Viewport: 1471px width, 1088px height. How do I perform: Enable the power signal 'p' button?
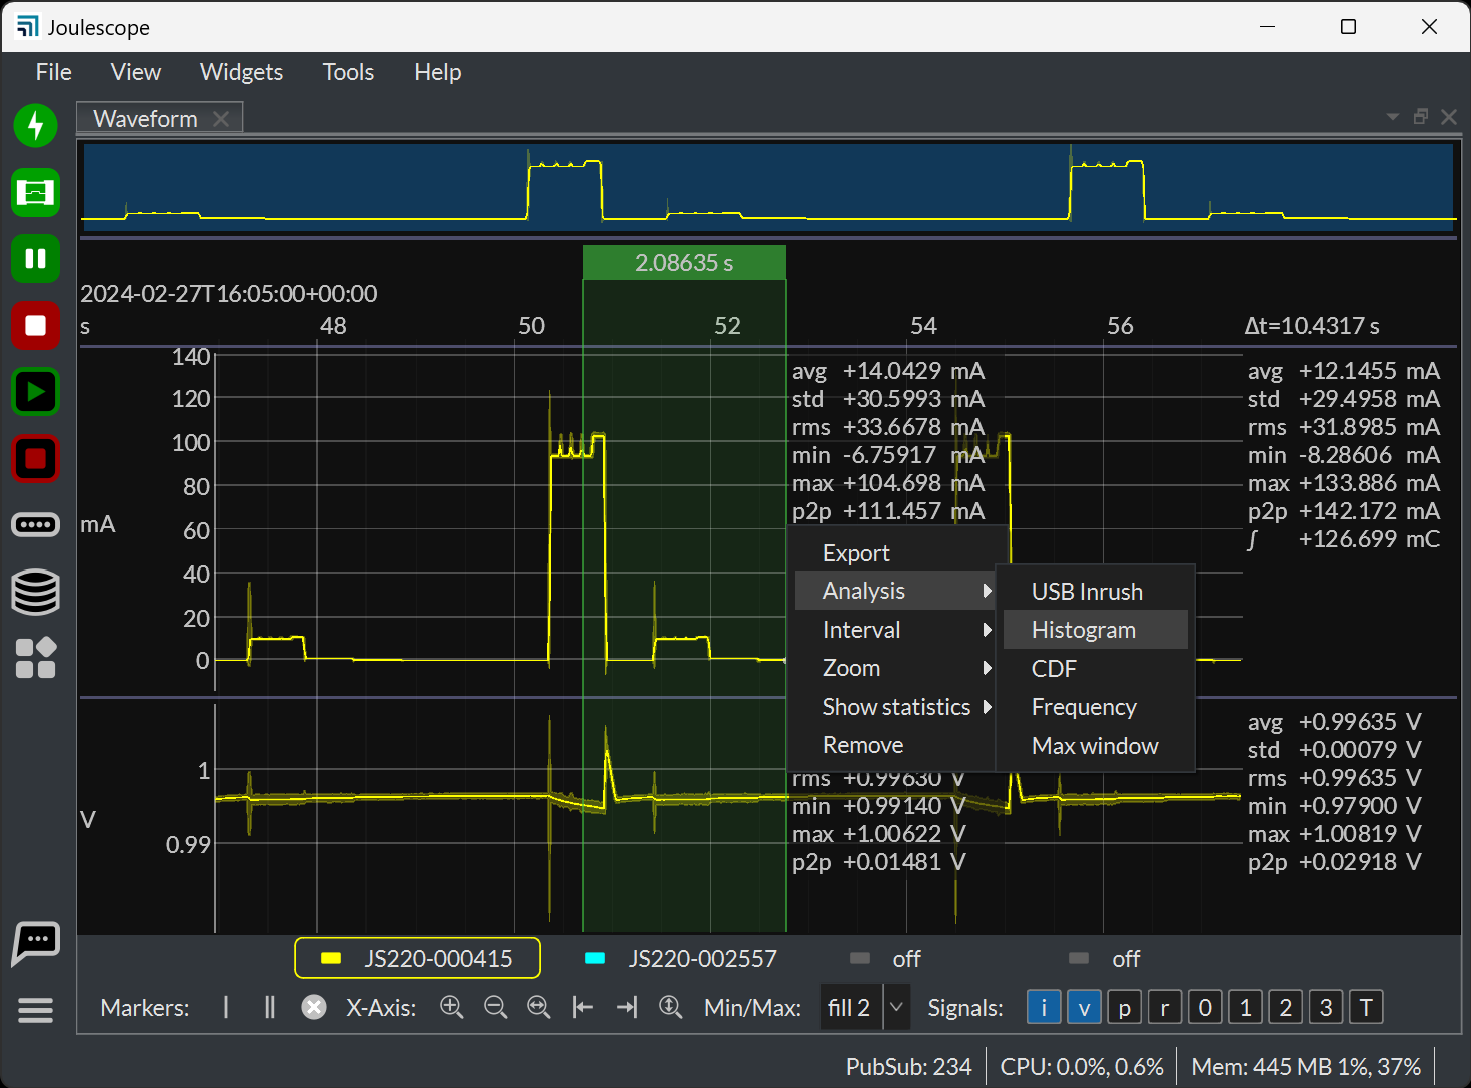[x=1124, y=1007]
